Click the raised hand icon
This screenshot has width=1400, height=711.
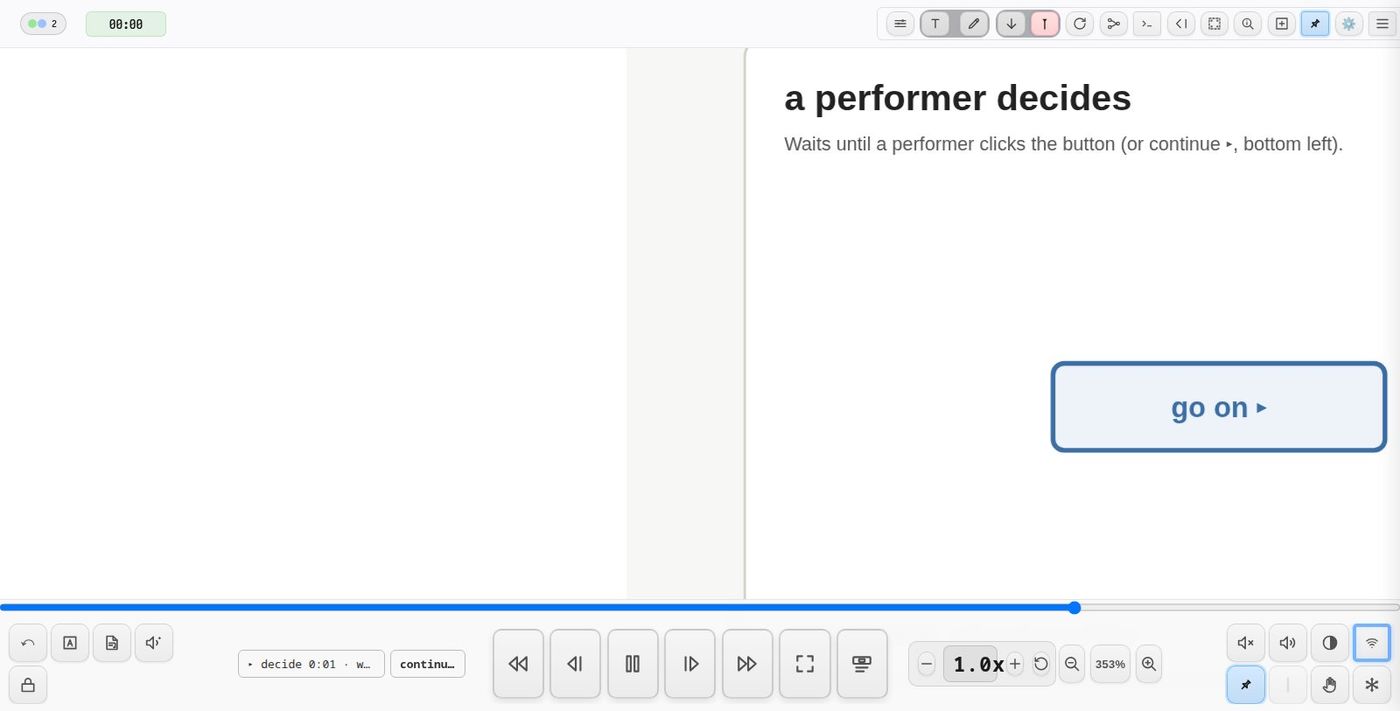(x=1330, y=685)
